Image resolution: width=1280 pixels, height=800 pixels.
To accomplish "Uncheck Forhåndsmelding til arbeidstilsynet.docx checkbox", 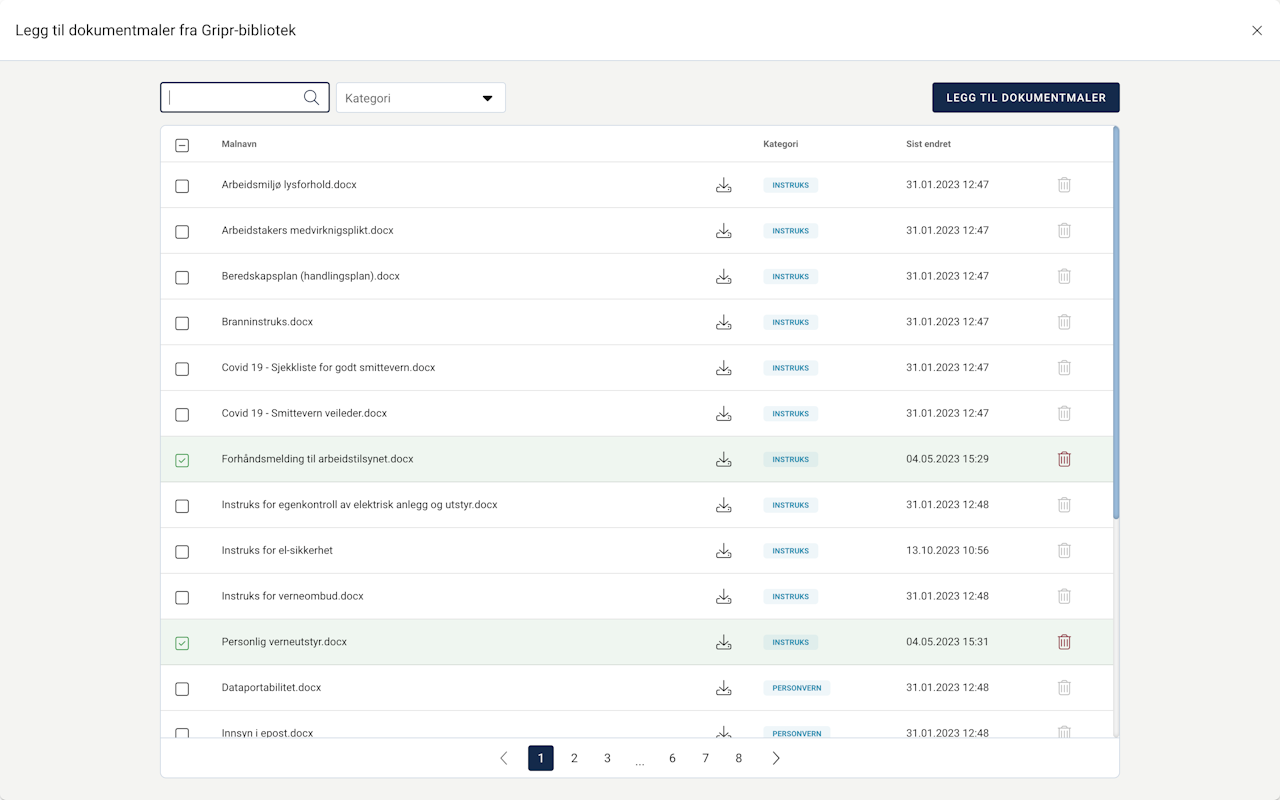I will [182, 460].
